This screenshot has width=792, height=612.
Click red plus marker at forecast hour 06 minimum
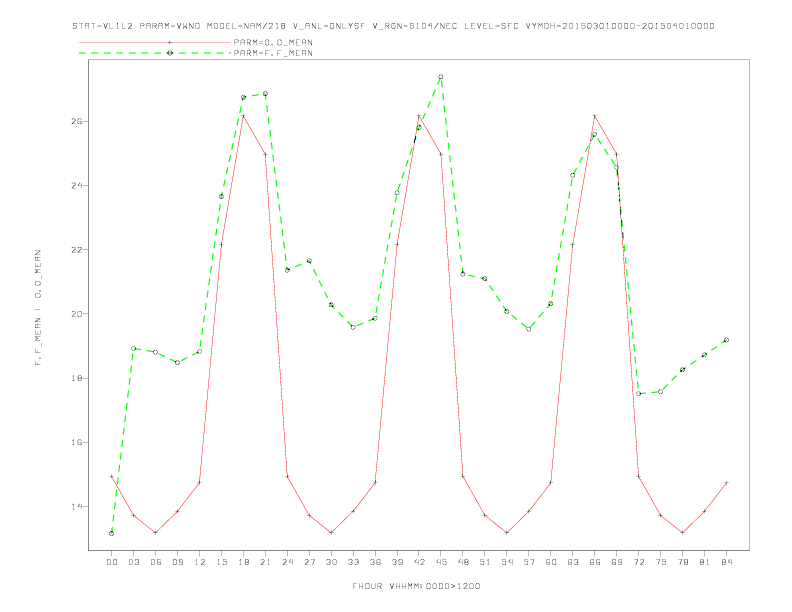(156, 533)
